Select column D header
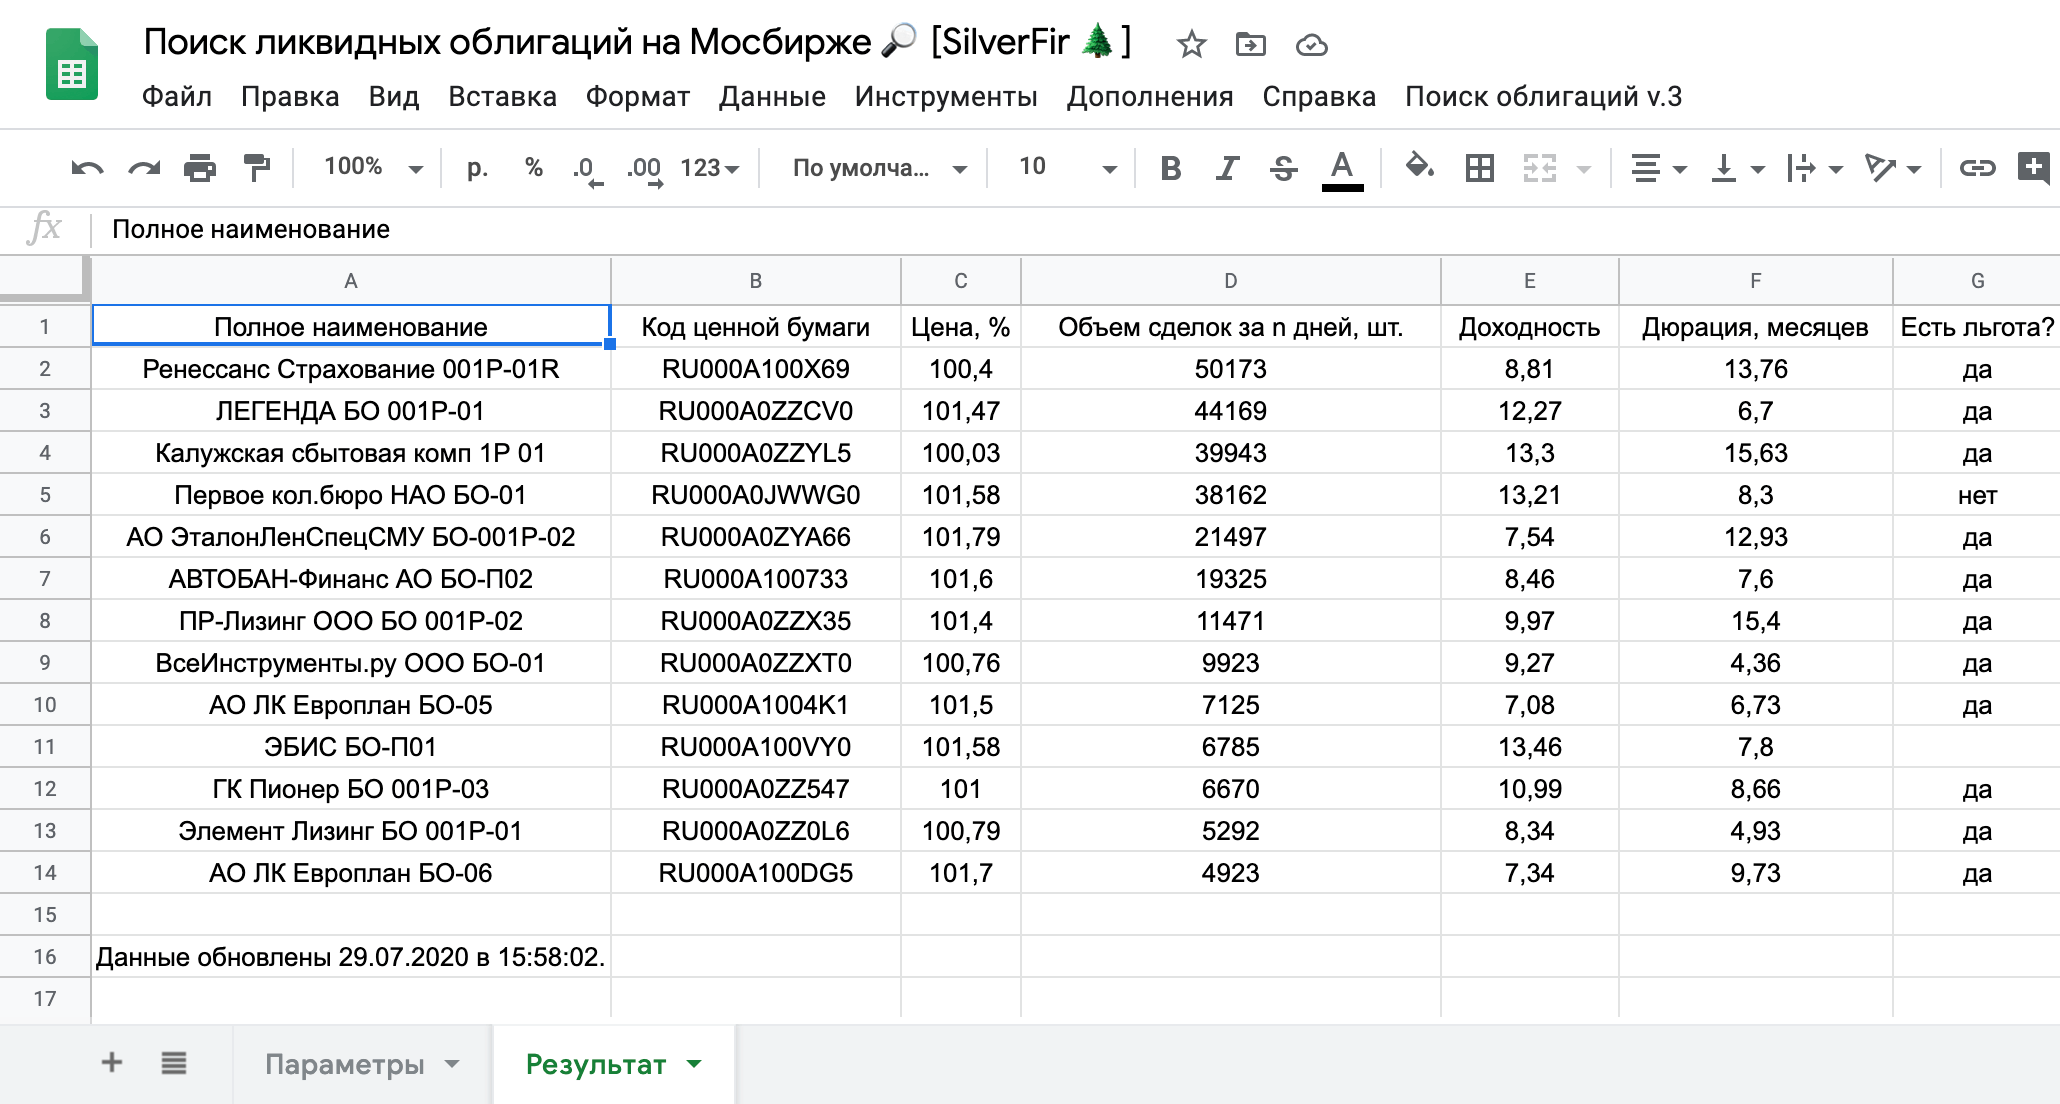The image size is (2060, 1104). point(1230,281)
